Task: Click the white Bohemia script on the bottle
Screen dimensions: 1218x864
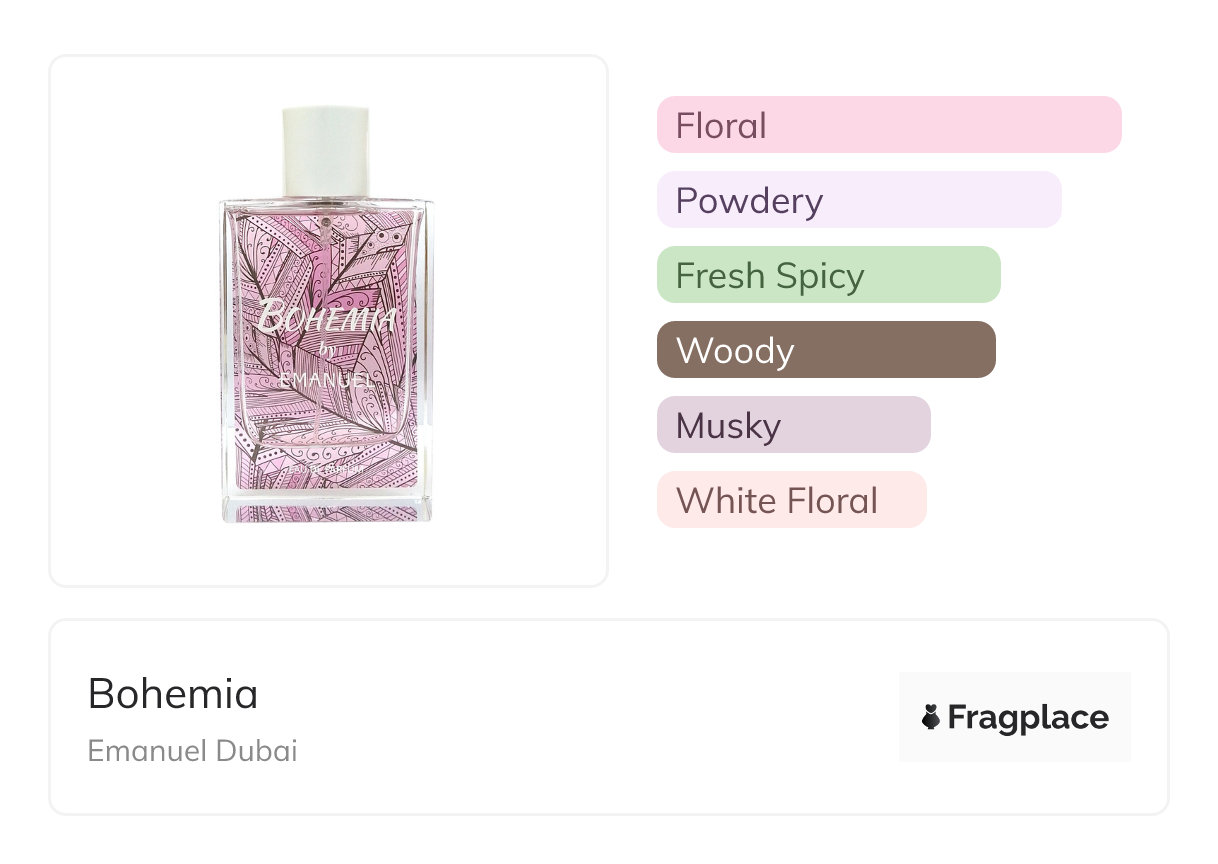Action: coord(327,318)
